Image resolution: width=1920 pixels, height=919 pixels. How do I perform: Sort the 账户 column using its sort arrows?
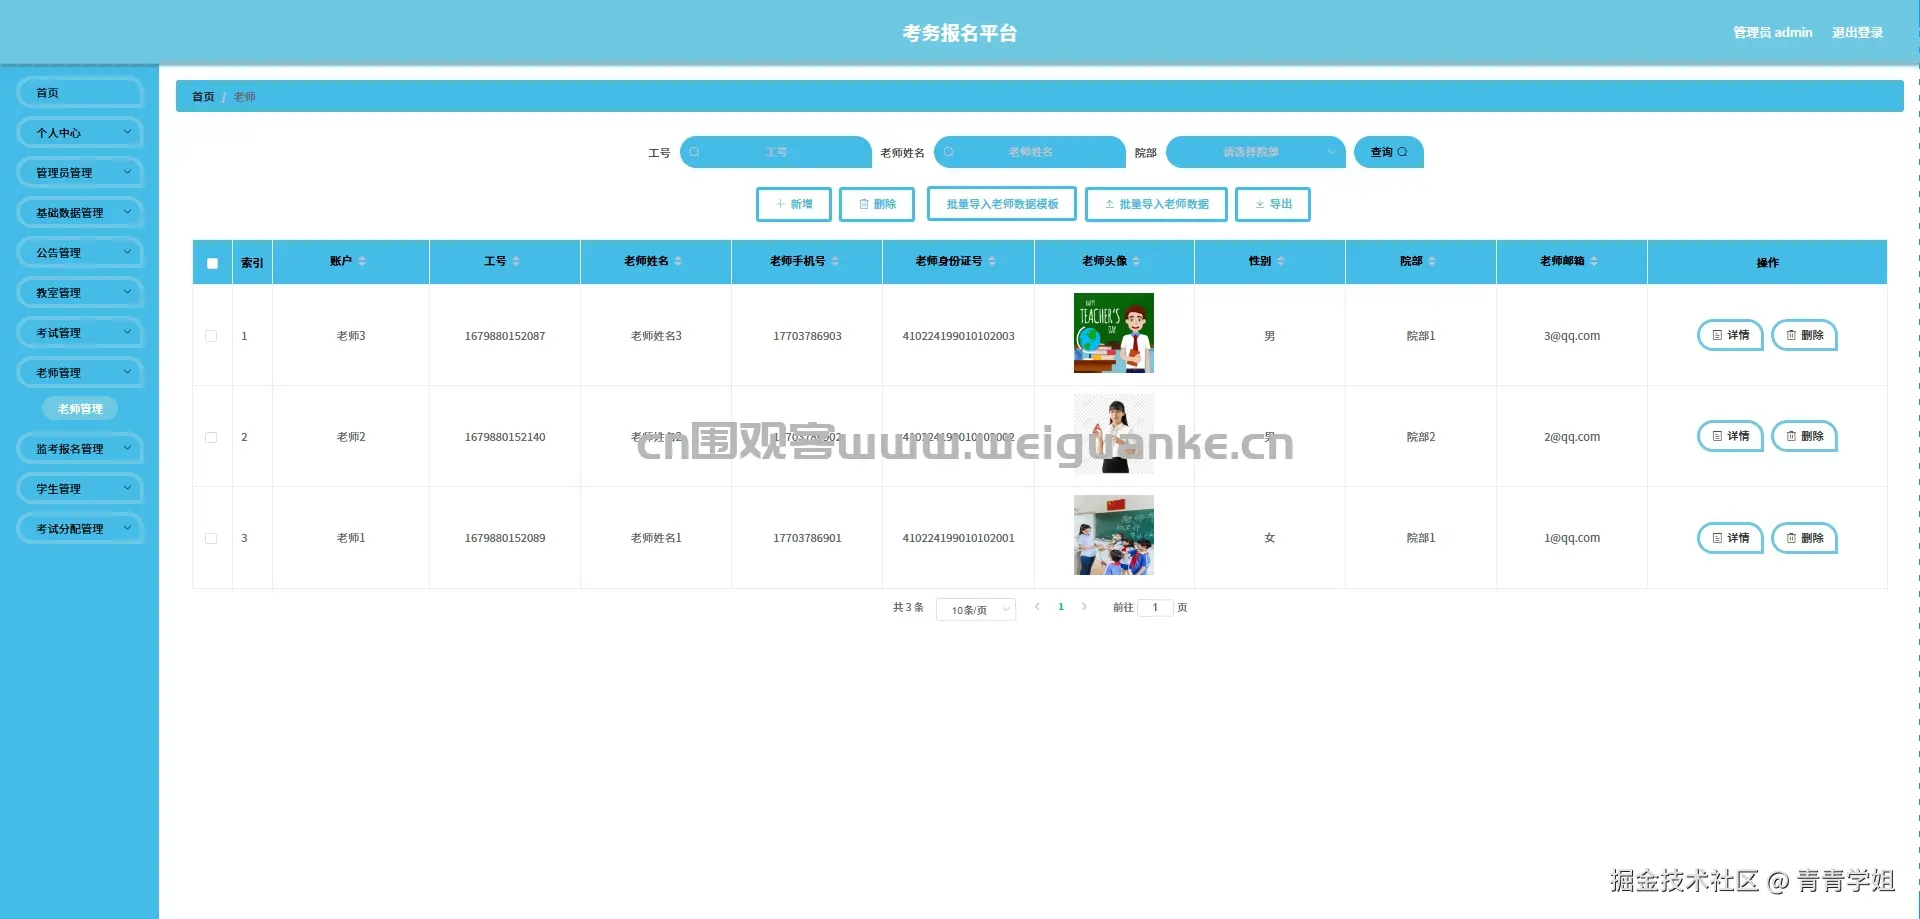[362, 261]
